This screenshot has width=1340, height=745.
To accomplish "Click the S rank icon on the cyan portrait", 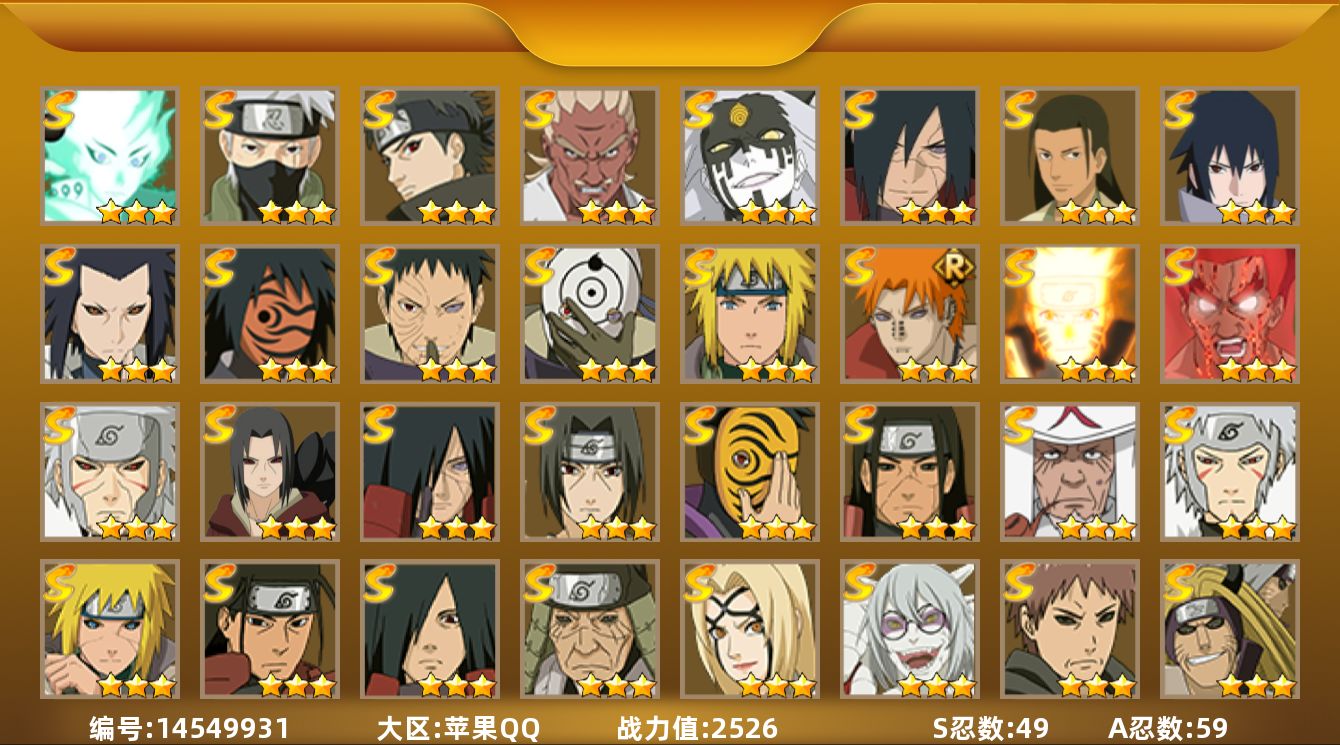I will [60, 108].
